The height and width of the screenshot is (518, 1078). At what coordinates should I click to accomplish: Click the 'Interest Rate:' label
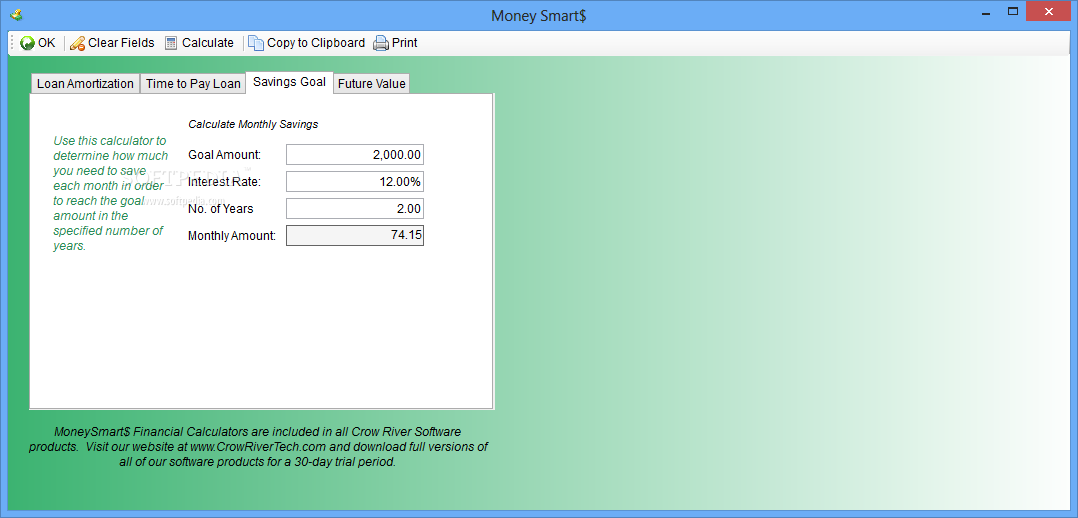225,182
